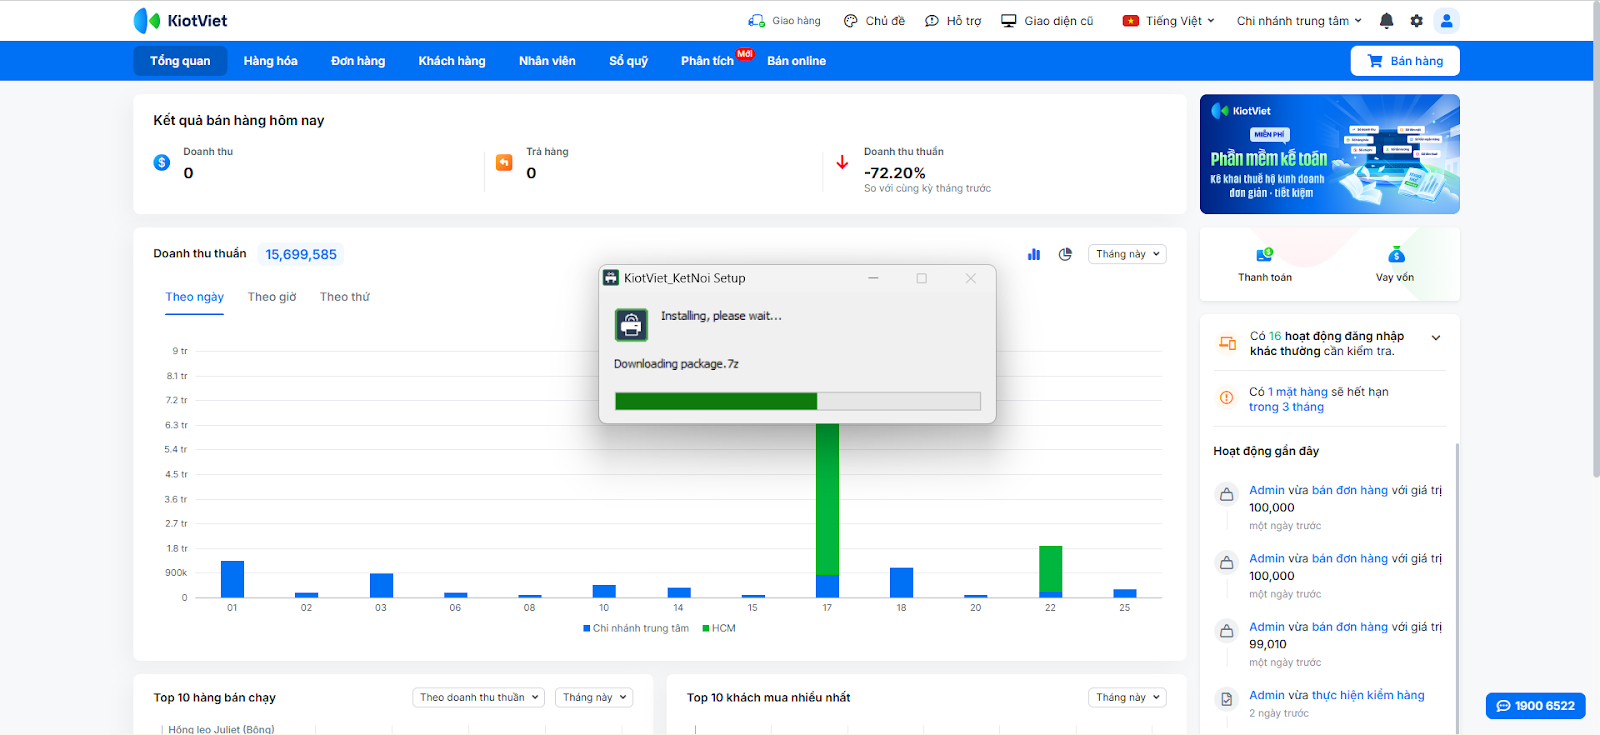Open settings gear icon in header
This screenshot has width=1600, height=735.
tap(1416, 21)
